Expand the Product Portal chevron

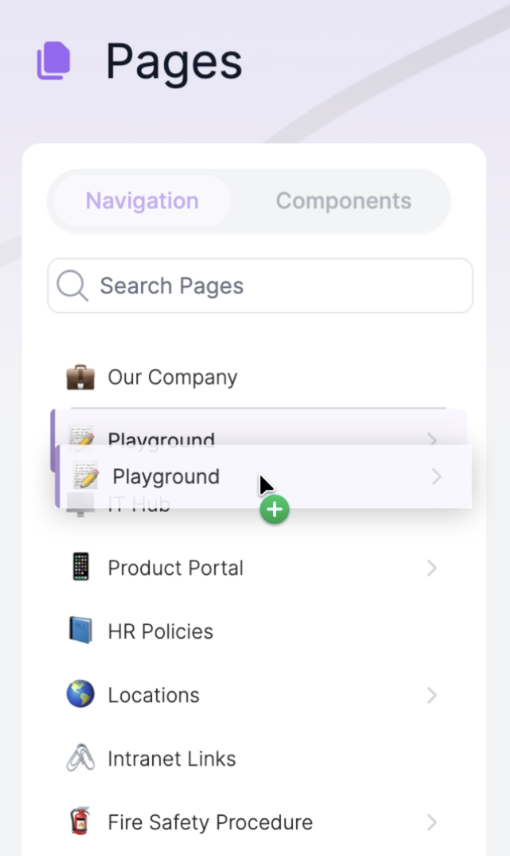432,568
